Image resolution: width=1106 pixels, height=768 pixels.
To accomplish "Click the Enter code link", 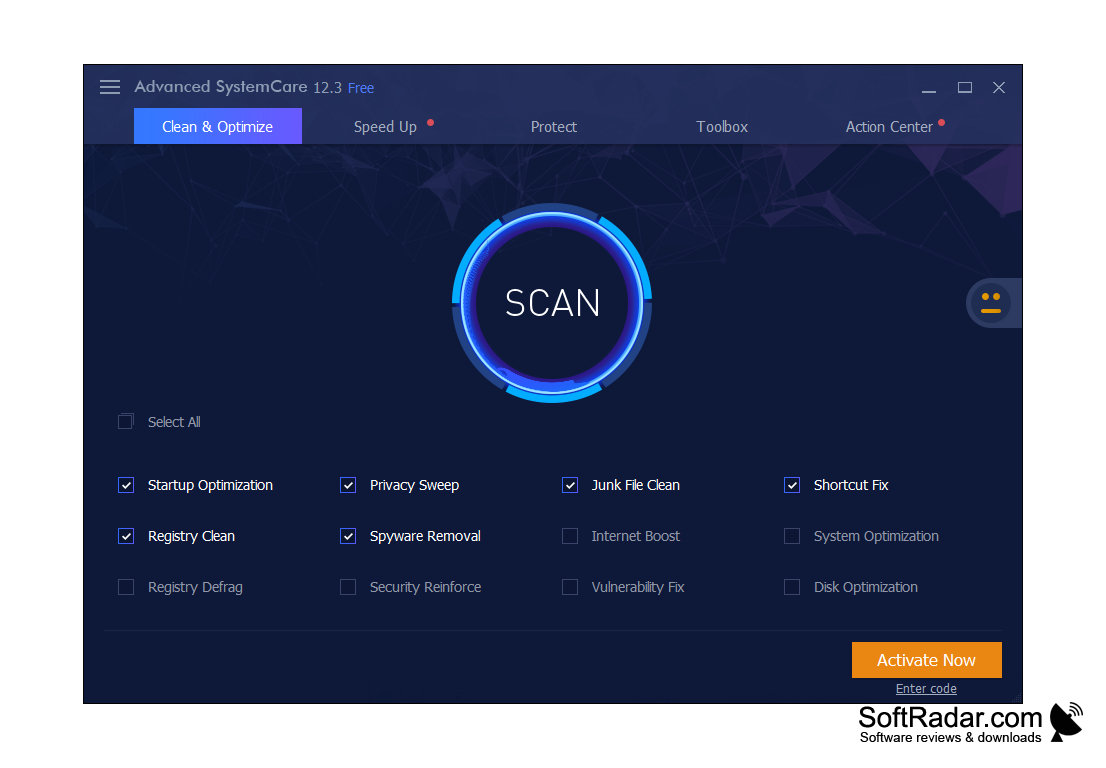I will coord(926,689).
